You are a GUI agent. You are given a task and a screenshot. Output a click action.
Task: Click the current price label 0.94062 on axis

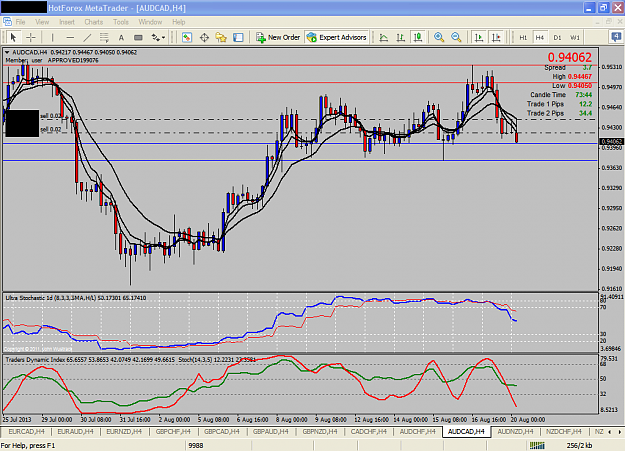pyautogui.click(x=611, y=142)
